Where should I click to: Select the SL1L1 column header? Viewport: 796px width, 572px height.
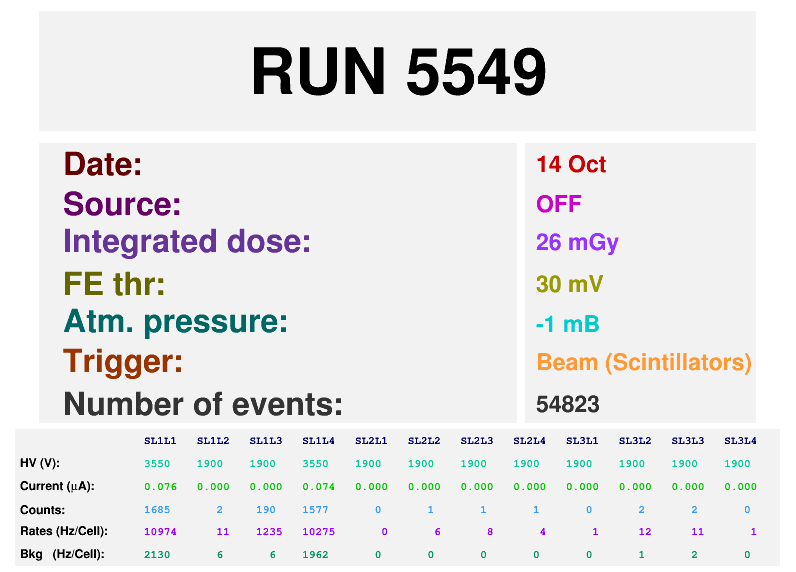coord(160,441)
